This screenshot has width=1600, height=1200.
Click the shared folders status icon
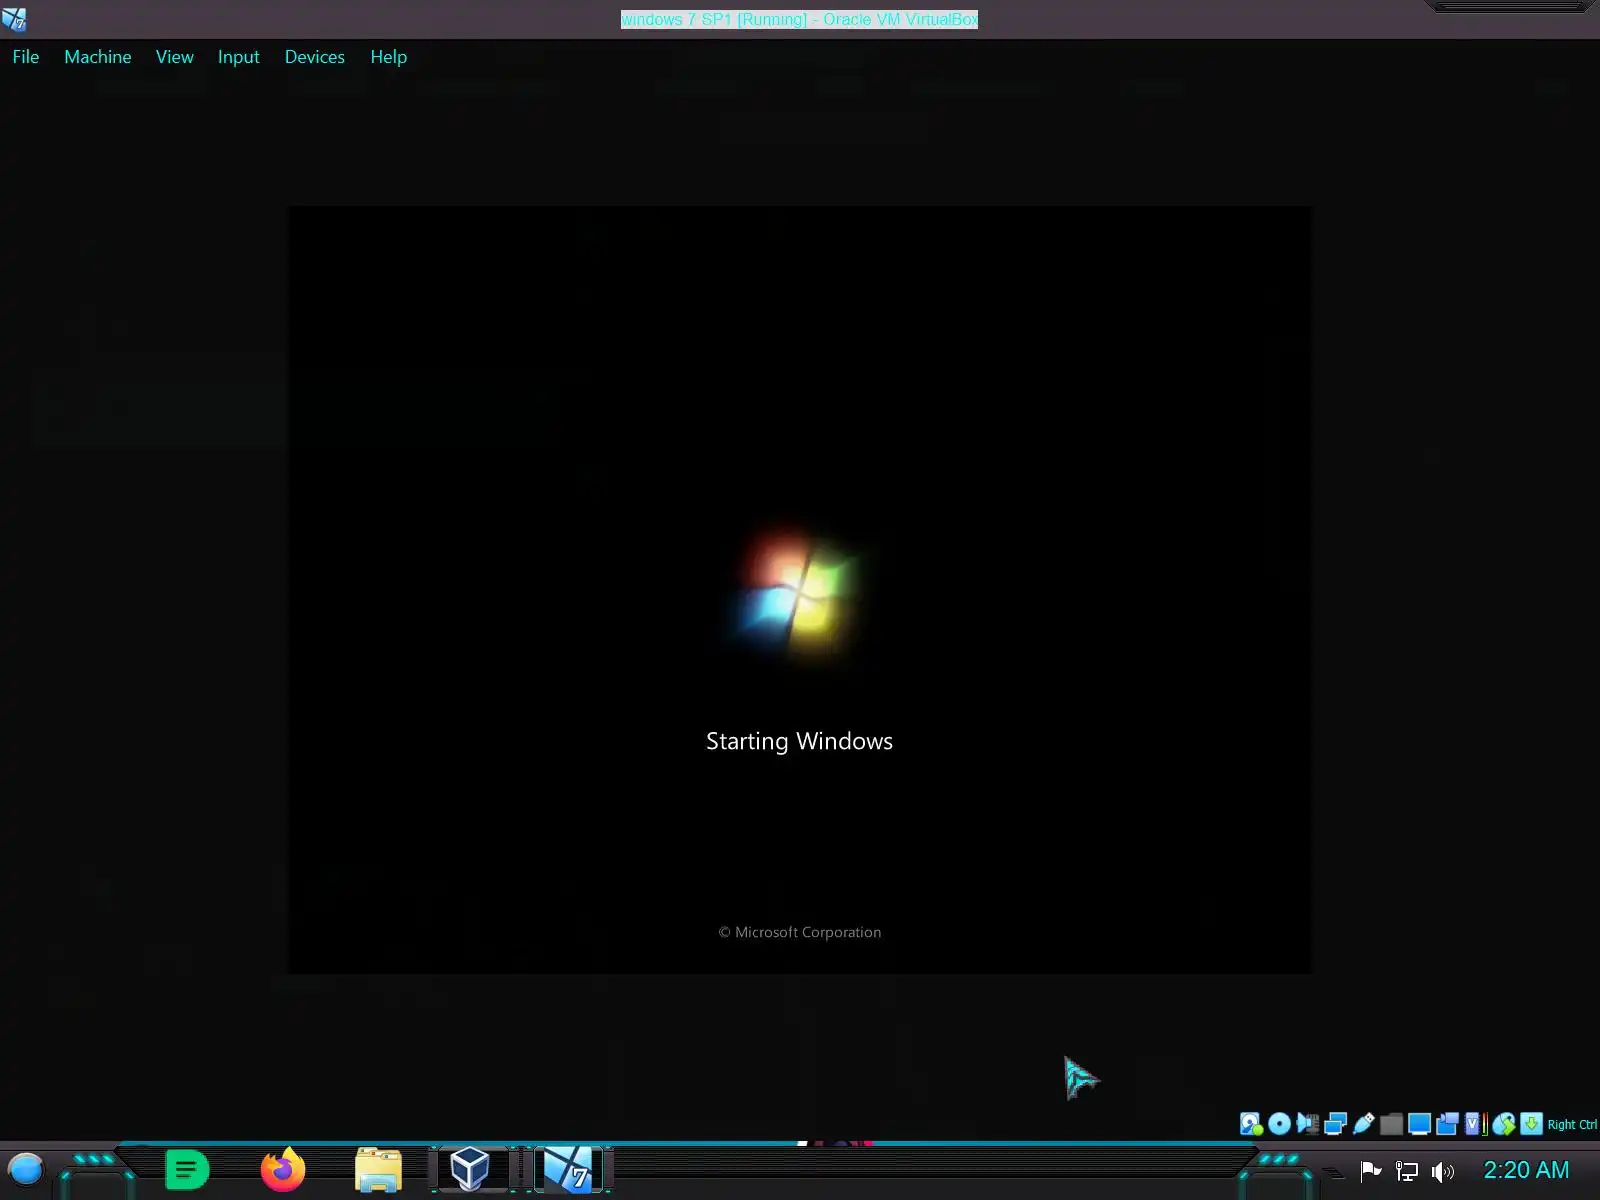[1391, 1124]
